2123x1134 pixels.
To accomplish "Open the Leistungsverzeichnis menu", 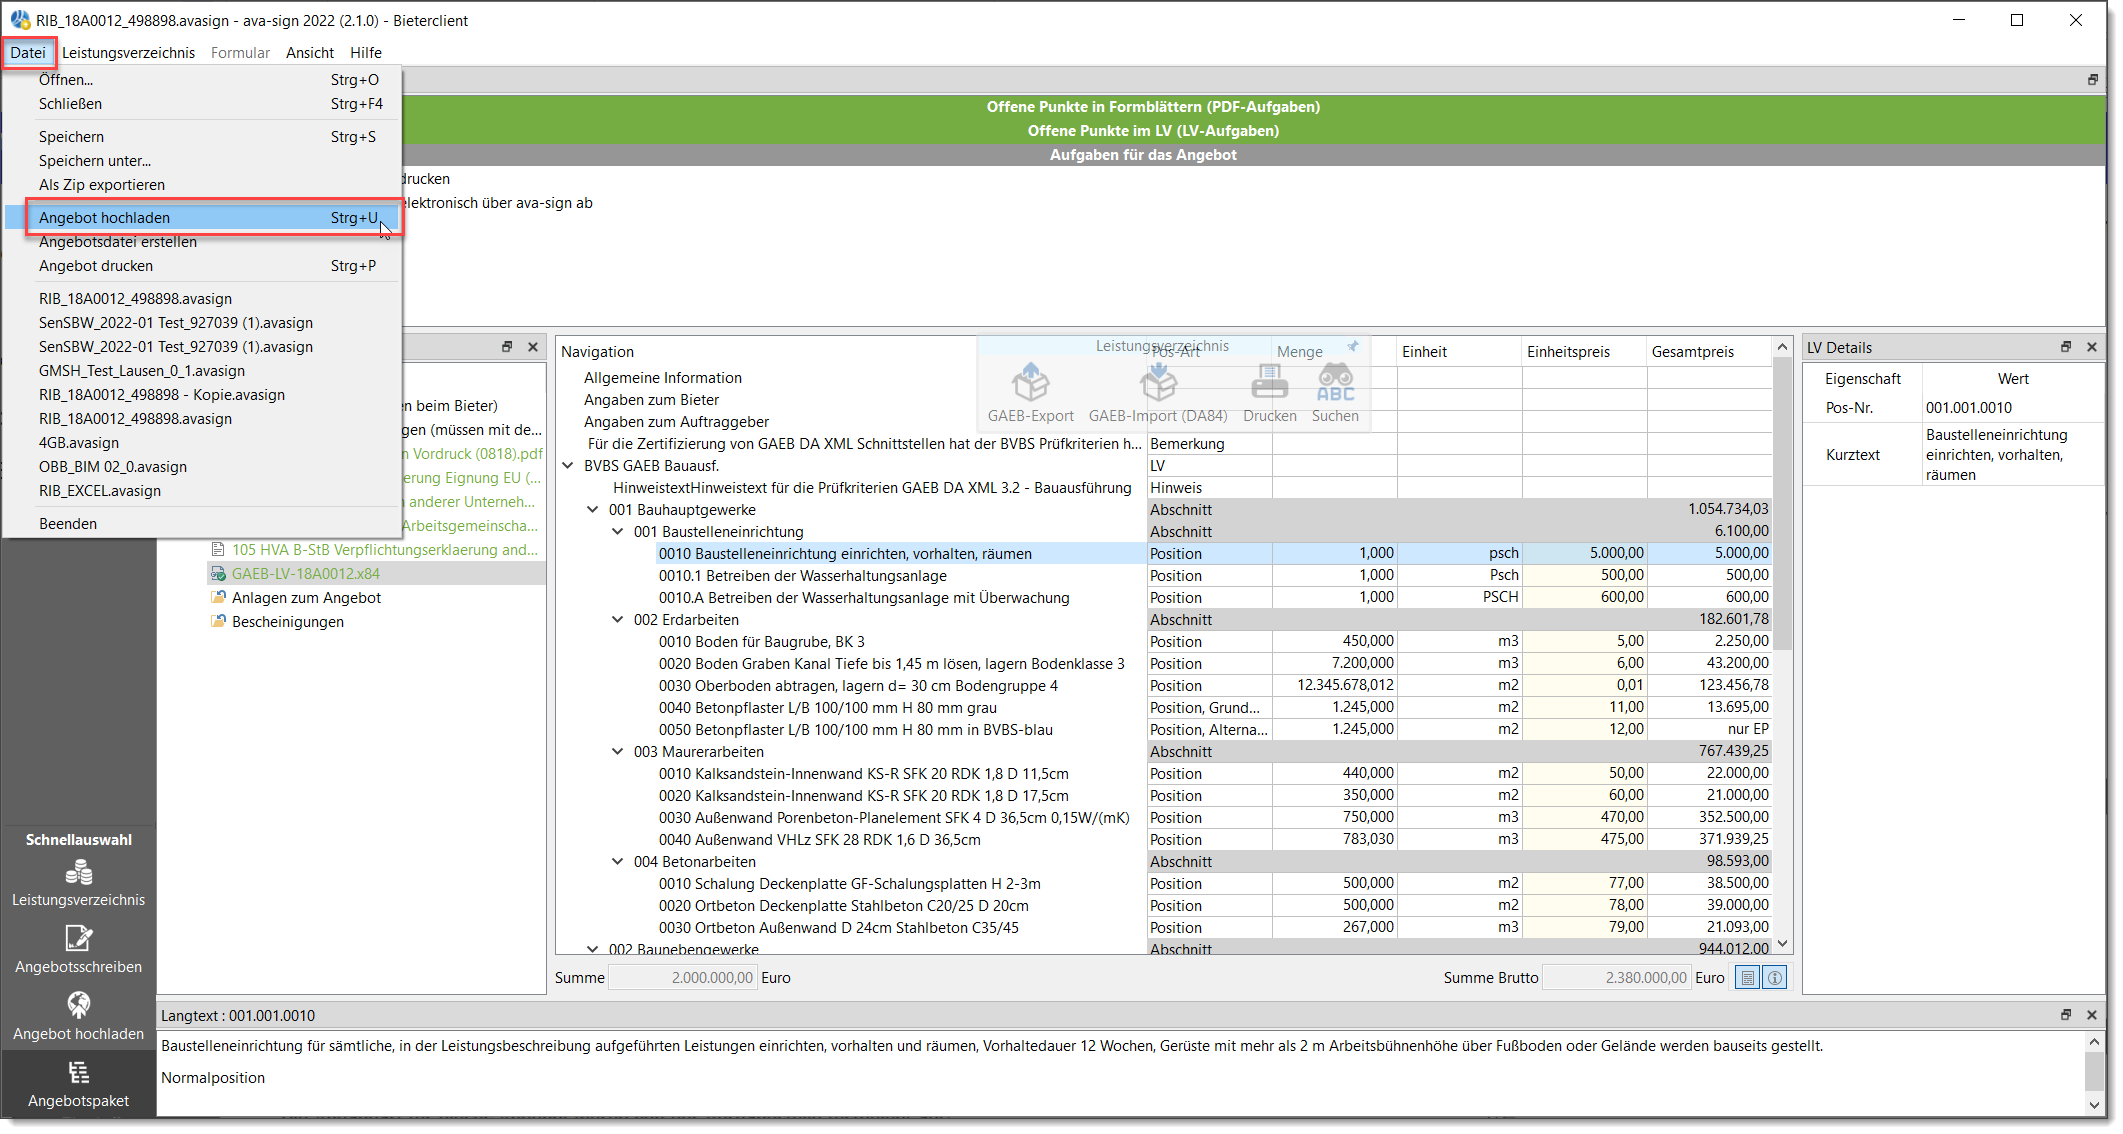I will (x=128, y=53).
